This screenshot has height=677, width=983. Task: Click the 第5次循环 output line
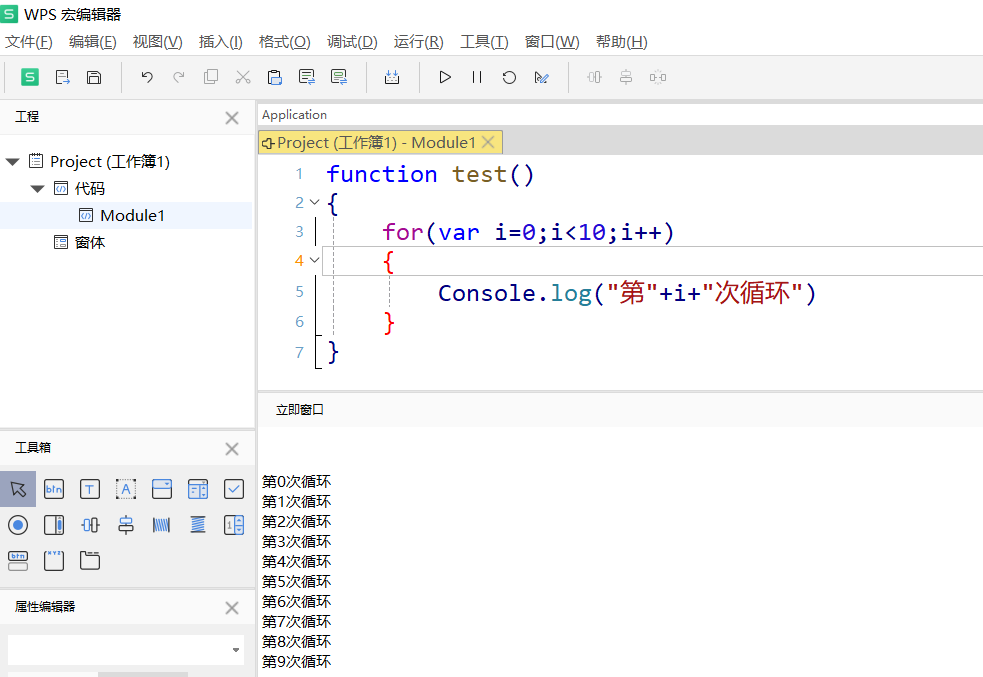(x=297, y=582)
